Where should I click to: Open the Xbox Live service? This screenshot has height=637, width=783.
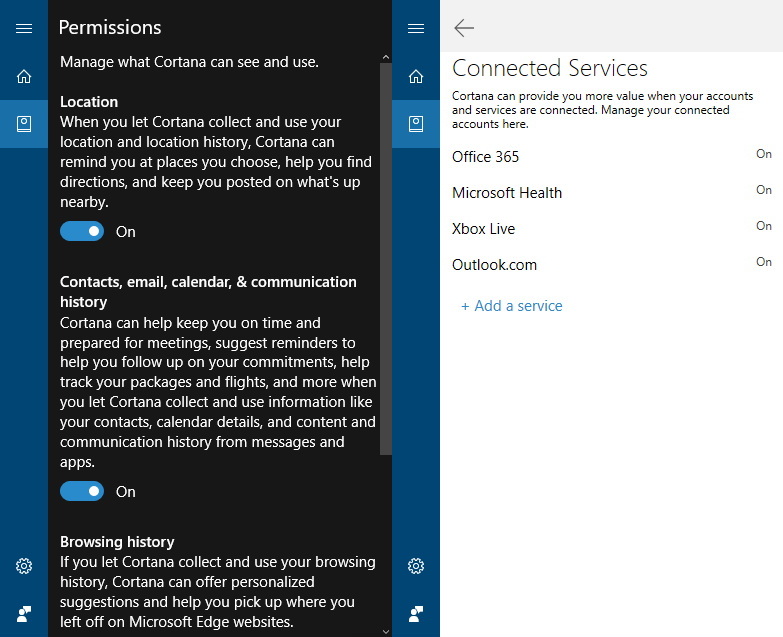612,229
